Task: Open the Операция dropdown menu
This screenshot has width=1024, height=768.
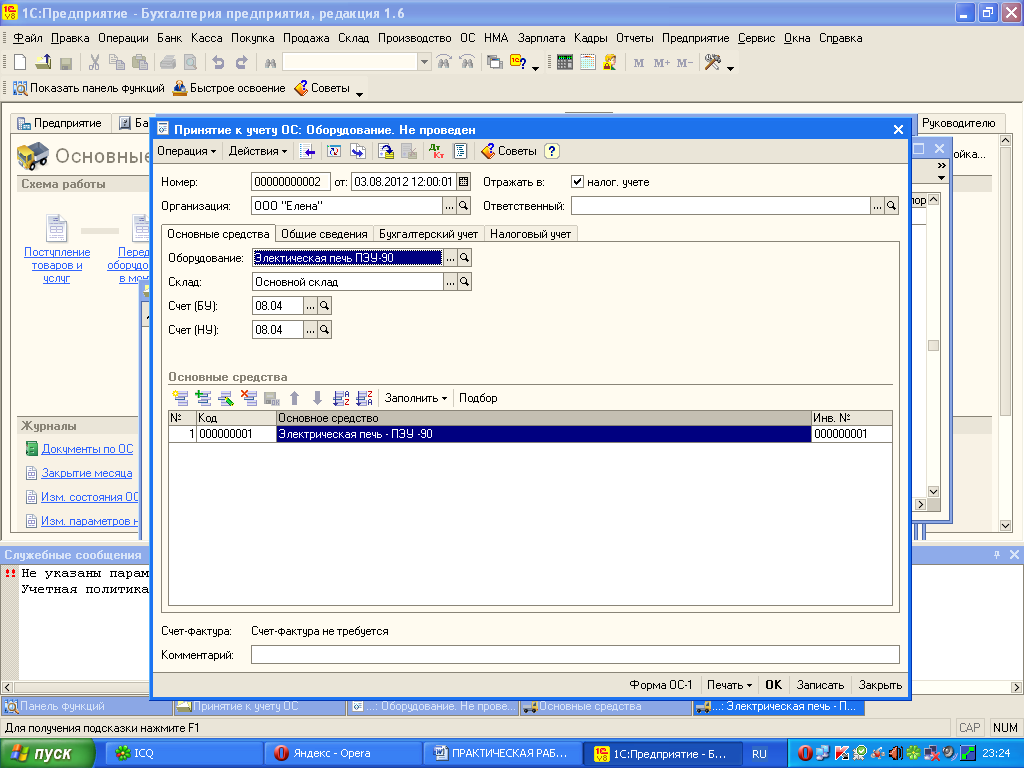Action: tap(186, 151)
